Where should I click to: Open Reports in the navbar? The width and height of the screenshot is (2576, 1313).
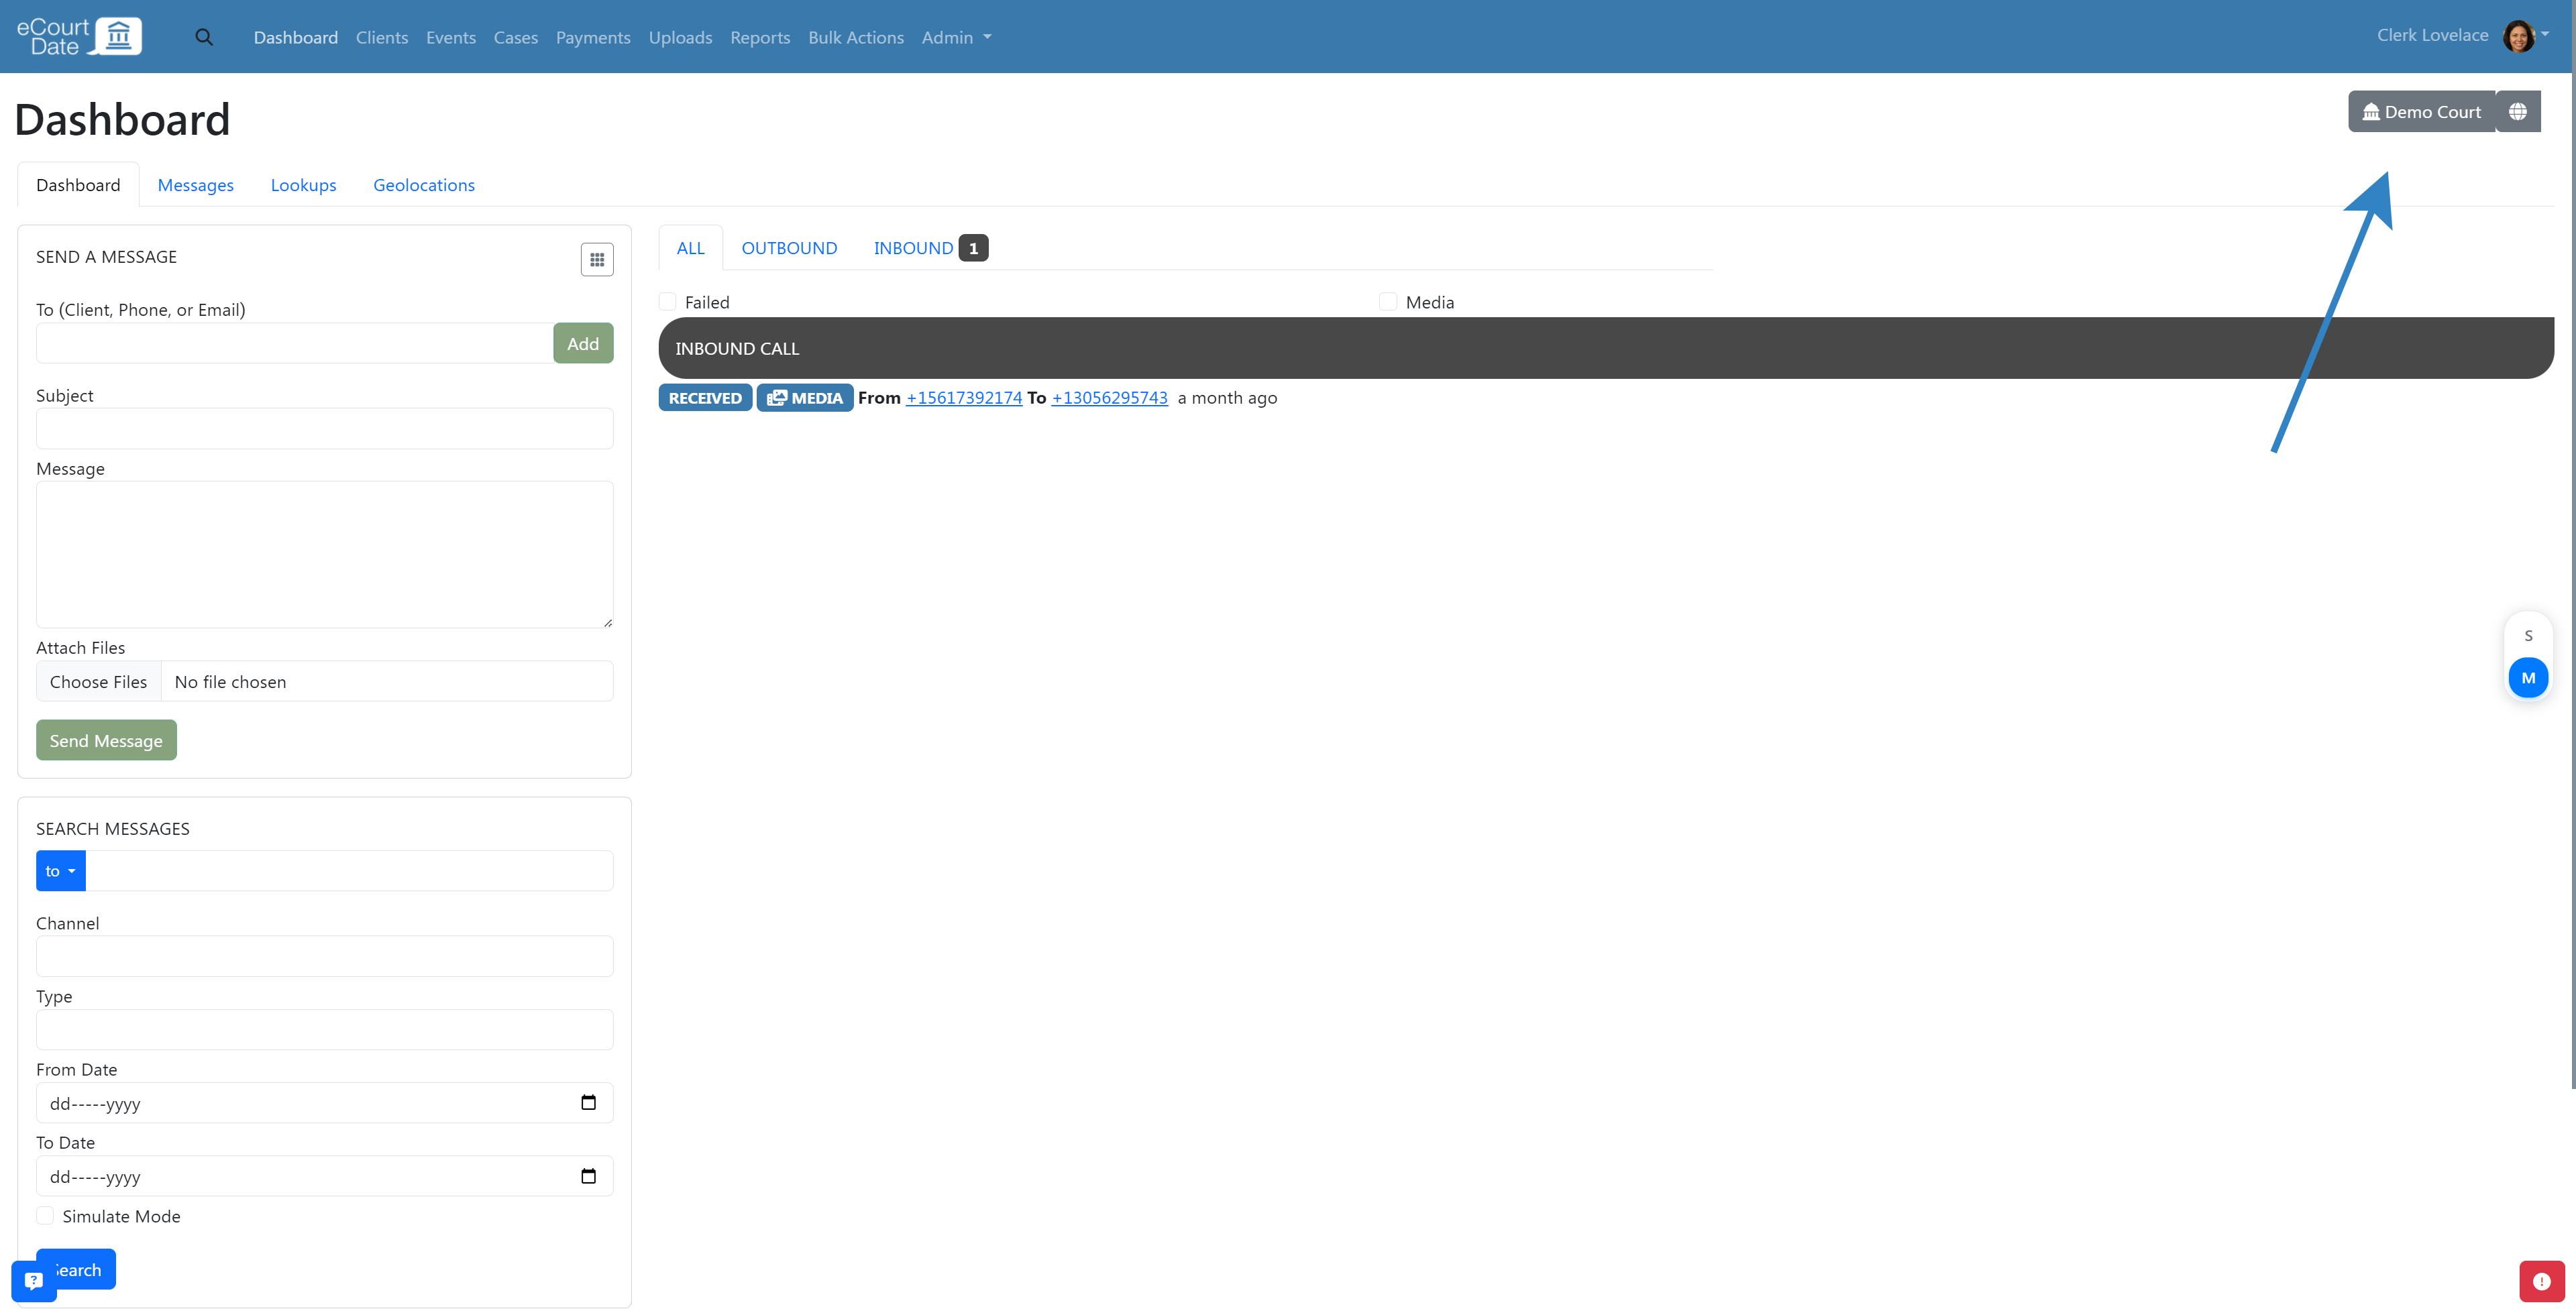coord(760,37)
